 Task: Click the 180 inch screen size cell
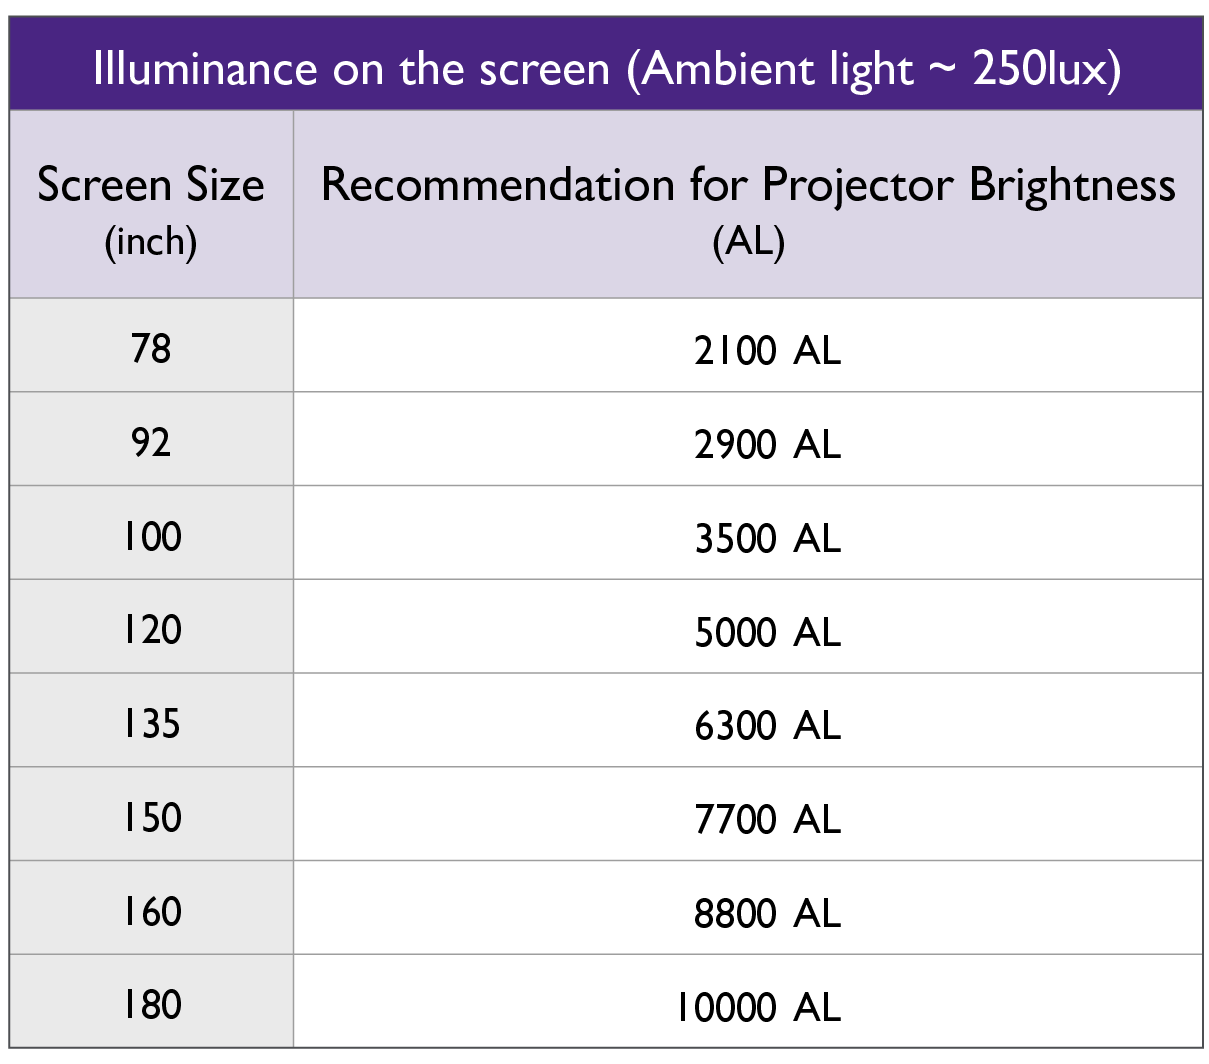151,1004
